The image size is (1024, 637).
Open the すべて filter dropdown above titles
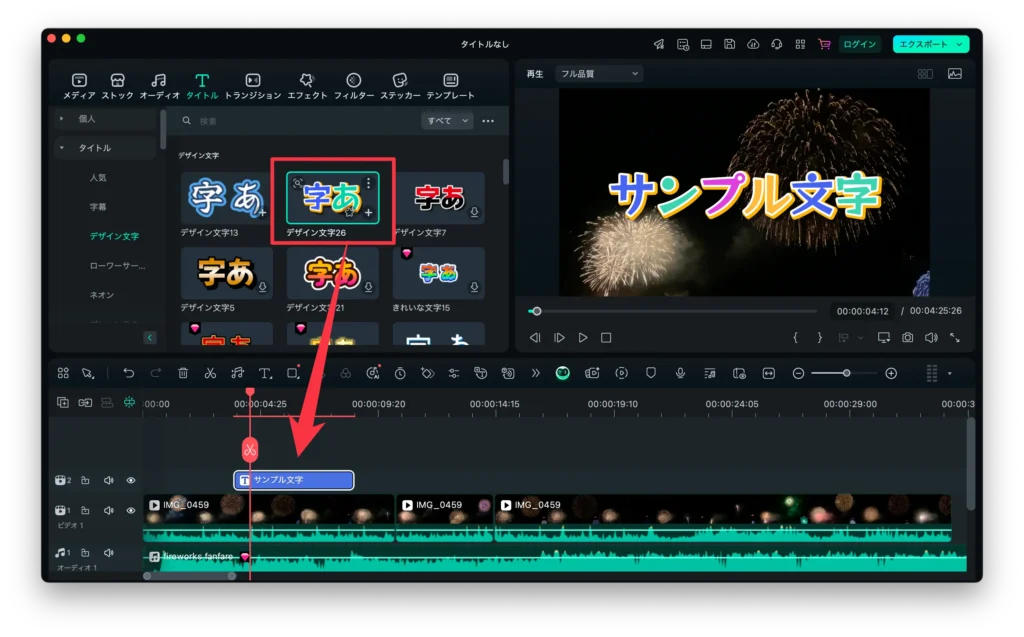446,120
